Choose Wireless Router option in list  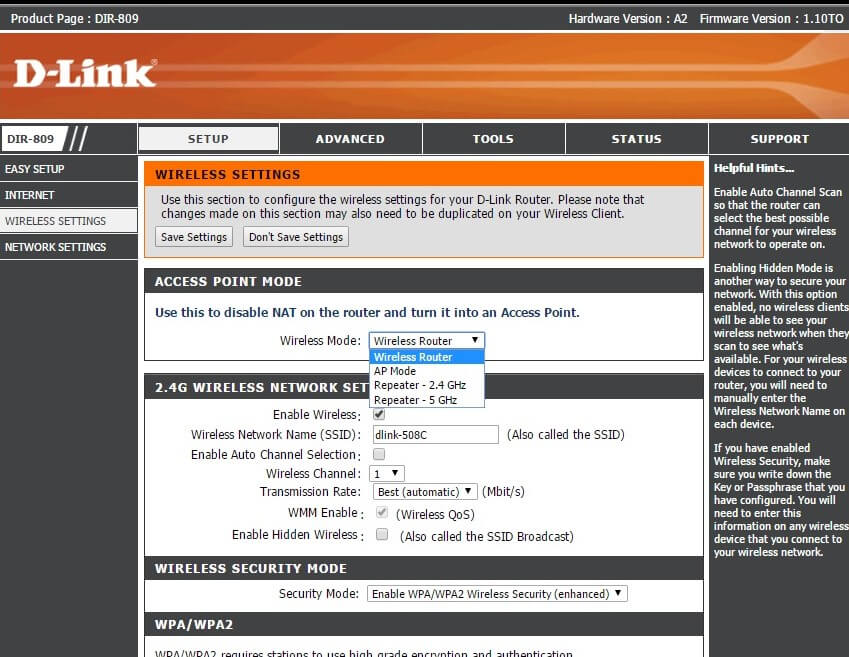pyautogui.click(x=427, y=357)
